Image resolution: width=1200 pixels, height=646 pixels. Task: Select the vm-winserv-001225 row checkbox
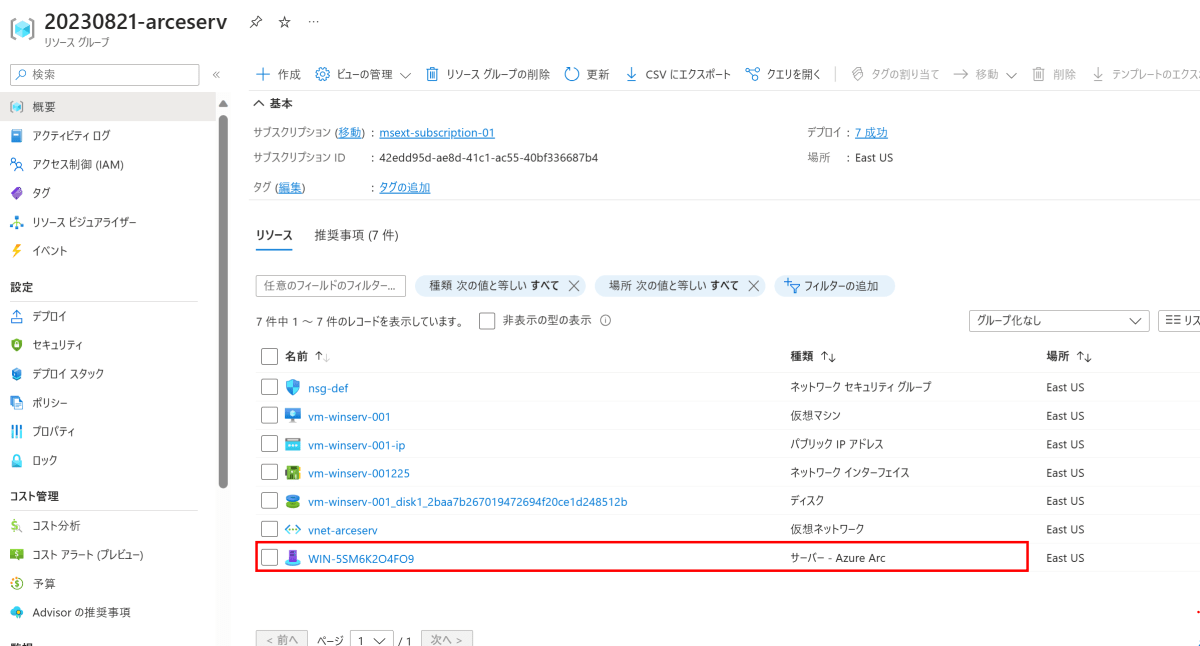(269, 473)
